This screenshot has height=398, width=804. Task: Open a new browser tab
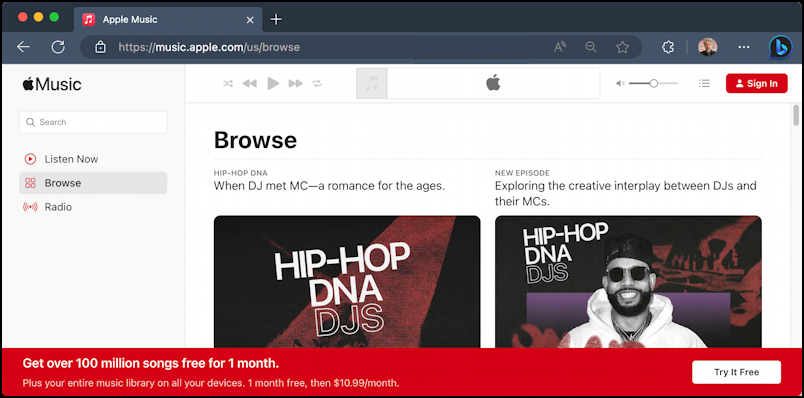coord(276,19)
